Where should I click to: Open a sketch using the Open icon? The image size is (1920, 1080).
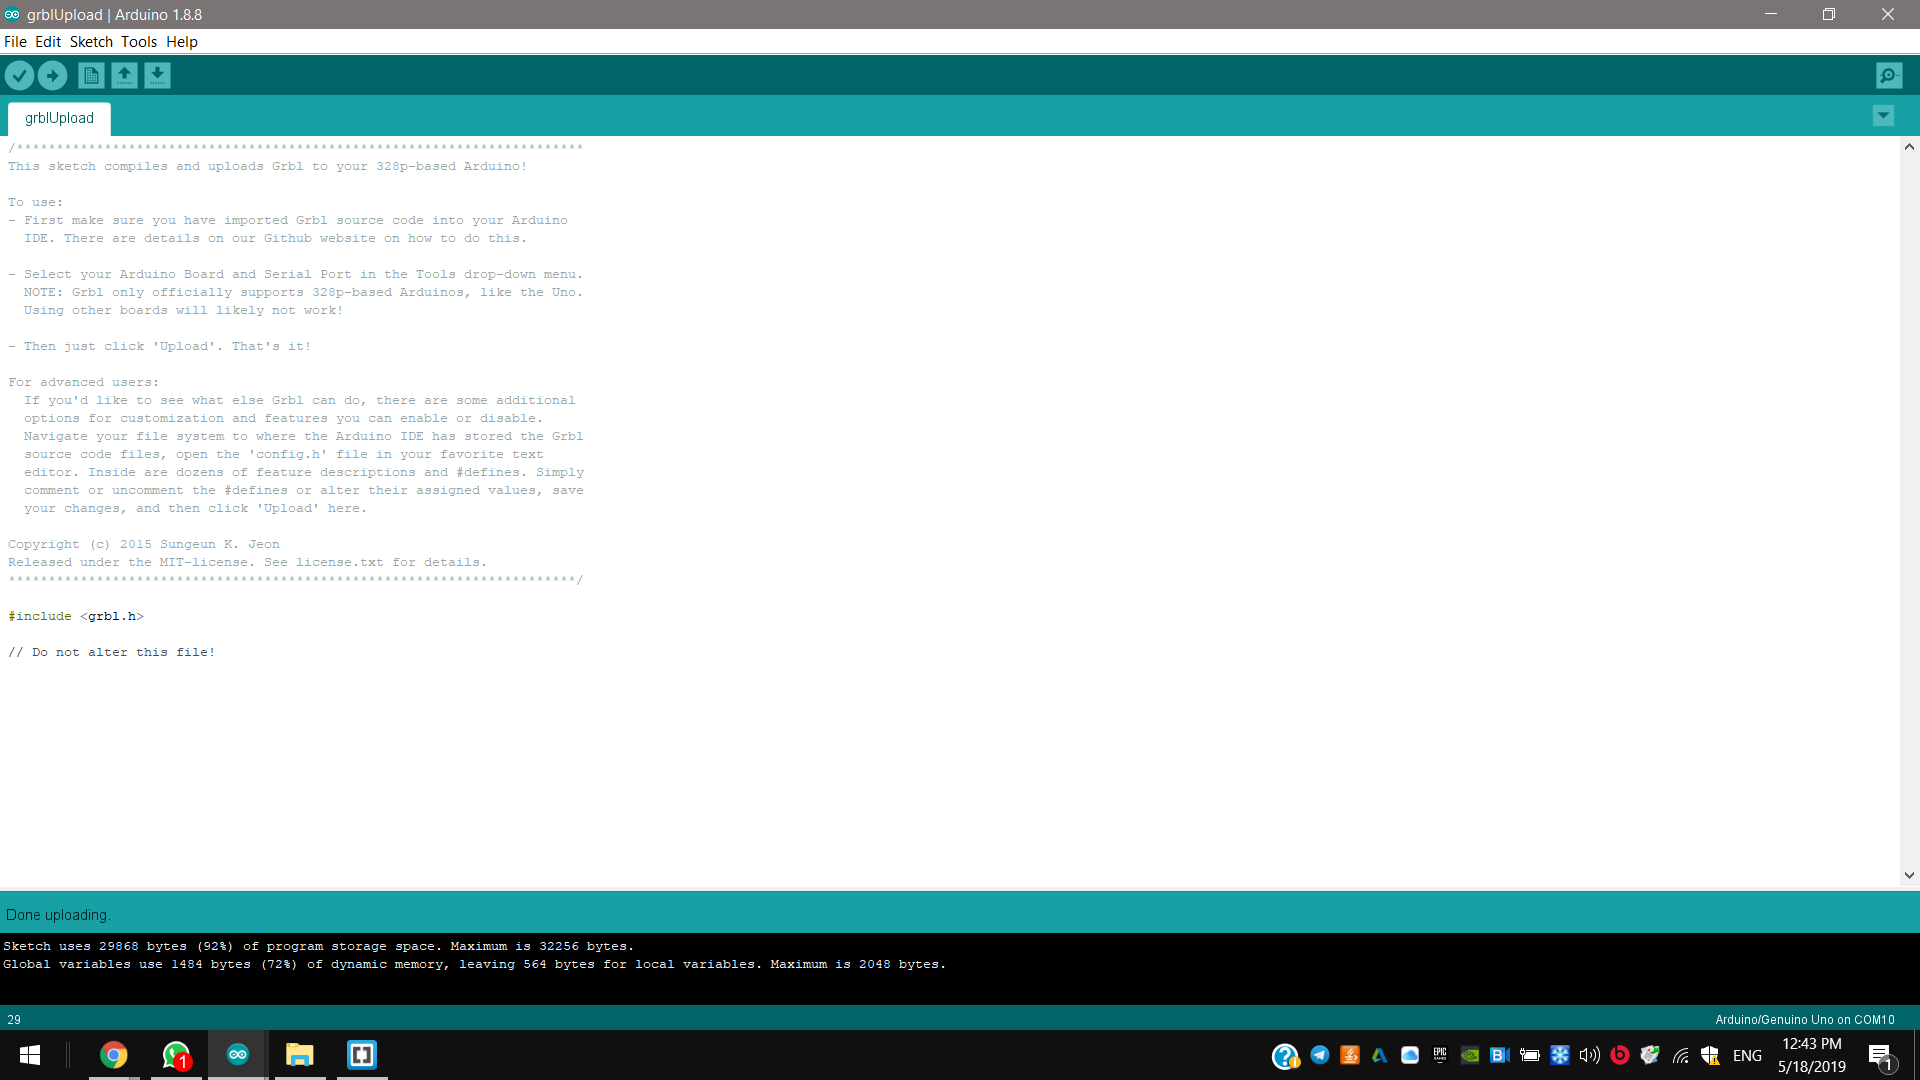tap(124, 75)
